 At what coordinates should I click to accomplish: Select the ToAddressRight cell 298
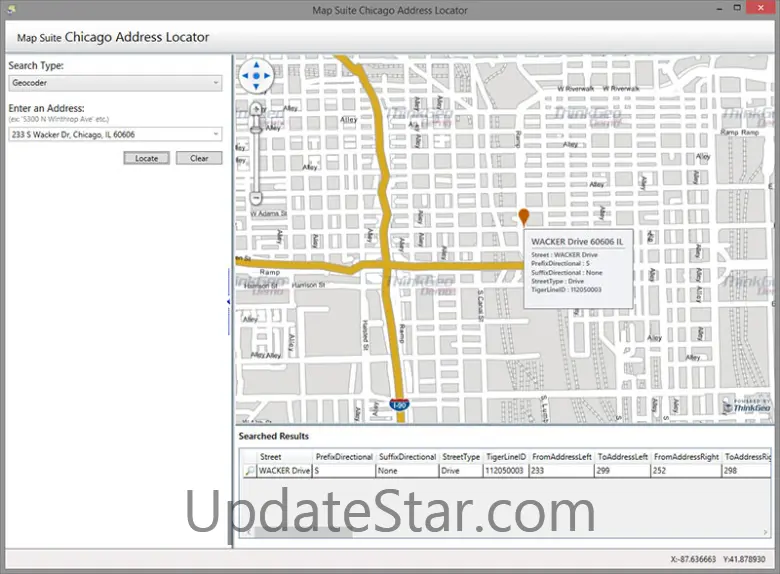tap(746, 471)
